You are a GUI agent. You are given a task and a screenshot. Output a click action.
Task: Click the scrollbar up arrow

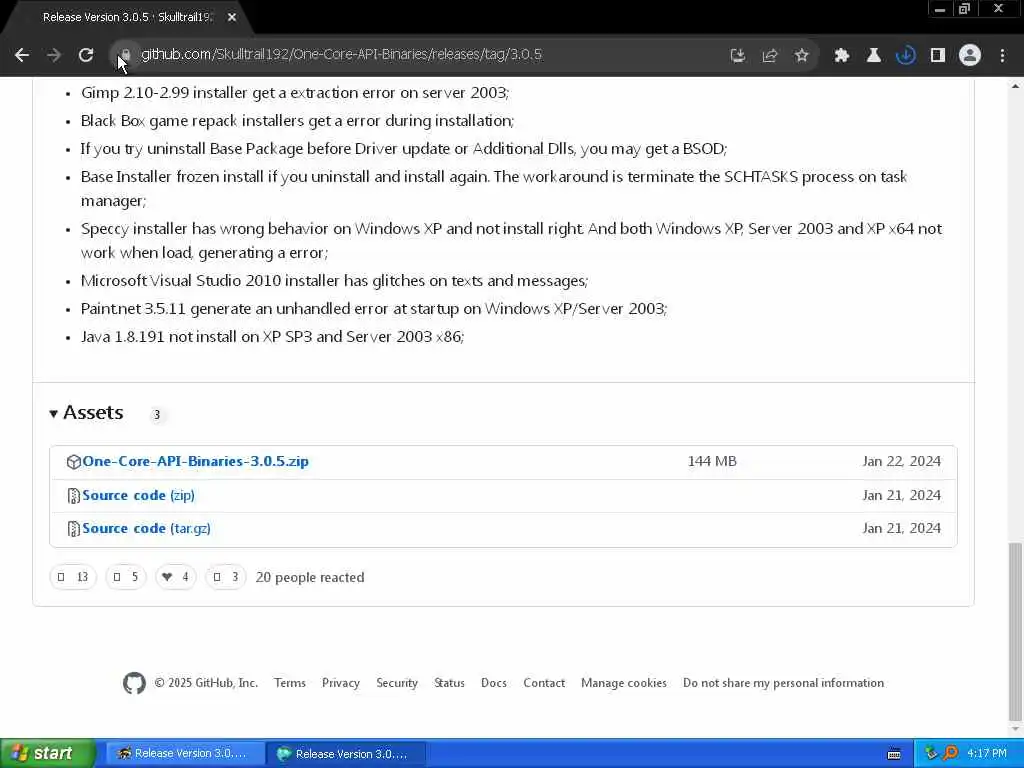1015,86
